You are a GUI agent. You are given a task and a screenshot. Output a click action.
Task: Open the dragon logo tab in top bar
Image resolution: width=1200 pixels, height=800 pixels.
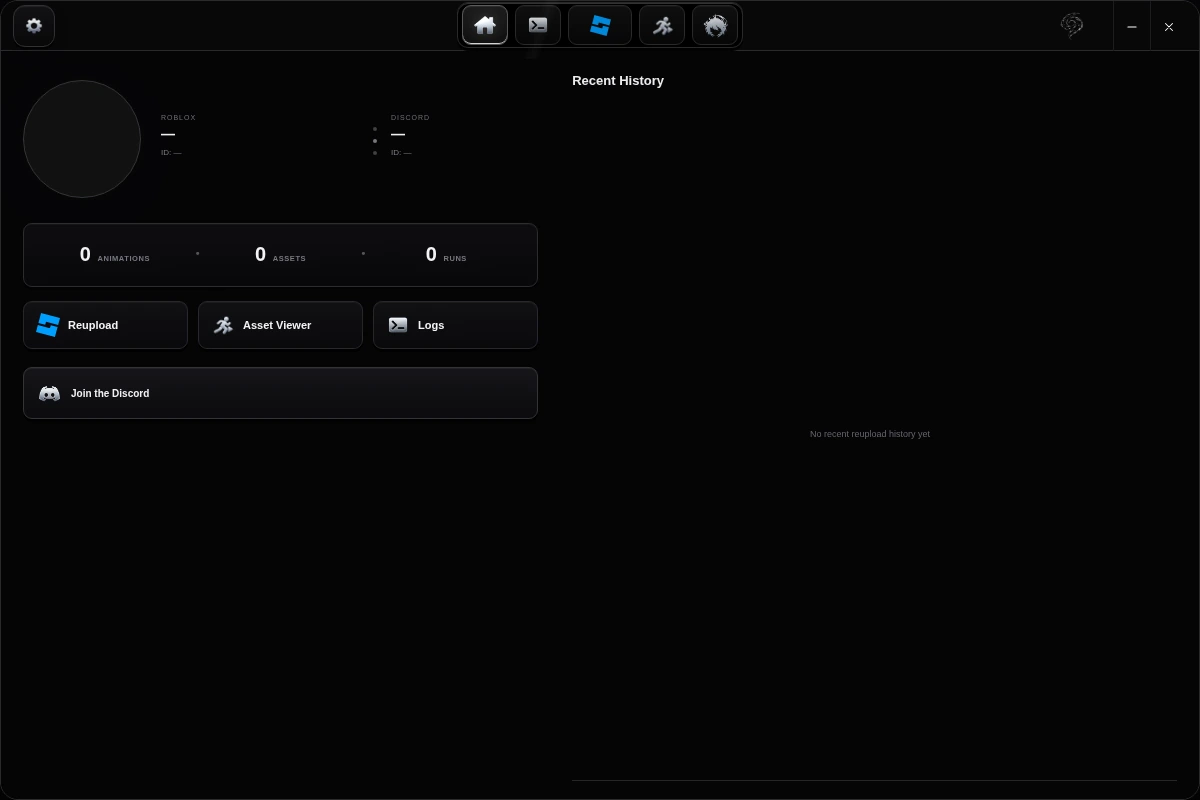(x=715, y=25)
